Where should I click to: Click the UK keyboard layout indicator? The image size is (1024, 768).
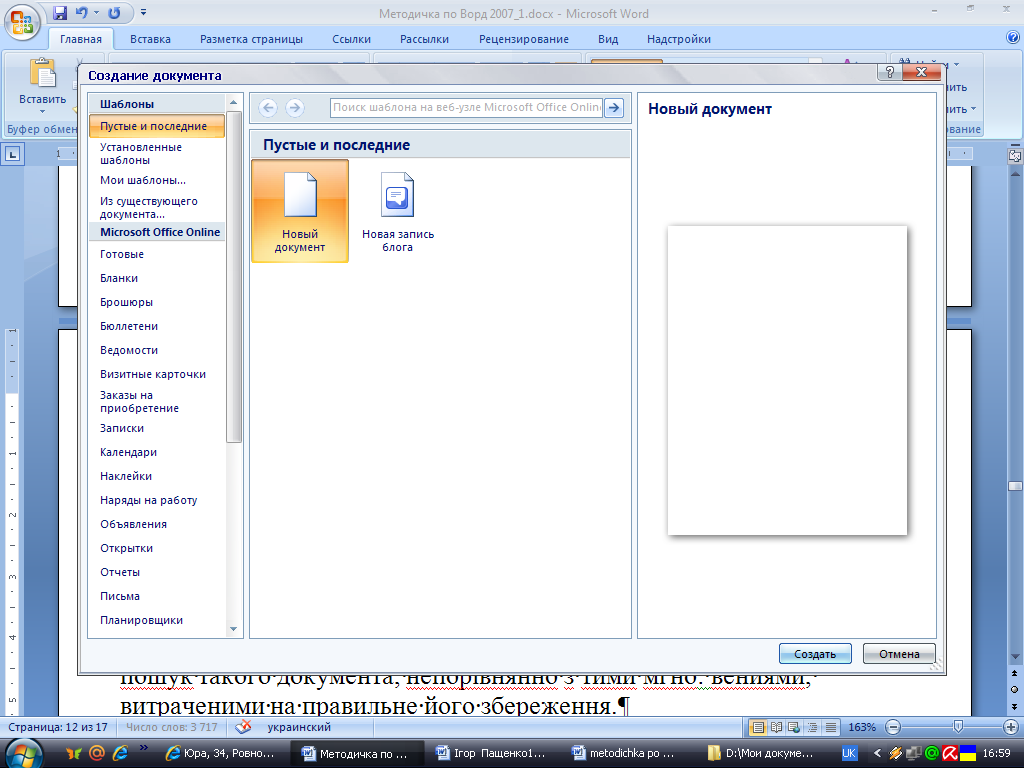848,753
